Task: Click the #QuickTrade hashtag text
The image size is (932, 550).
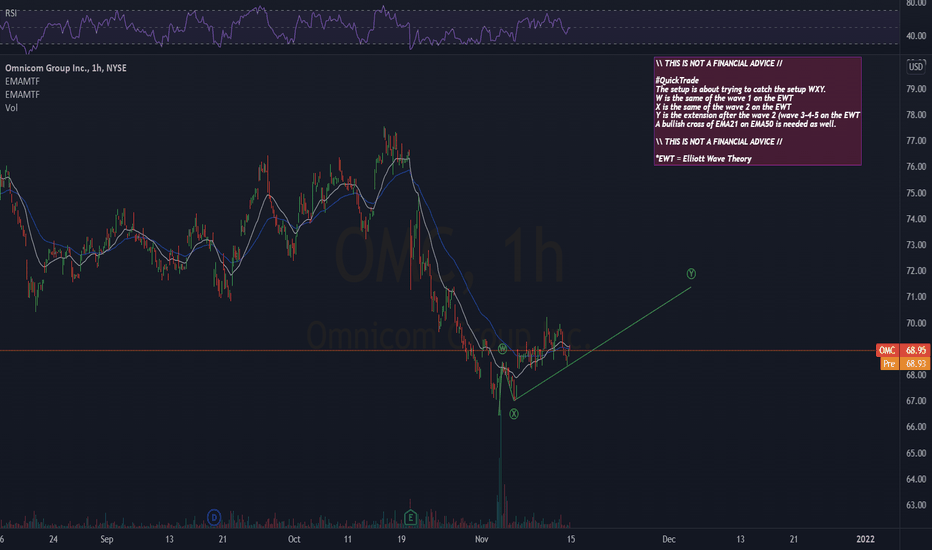Action: (x=677, y=80)
